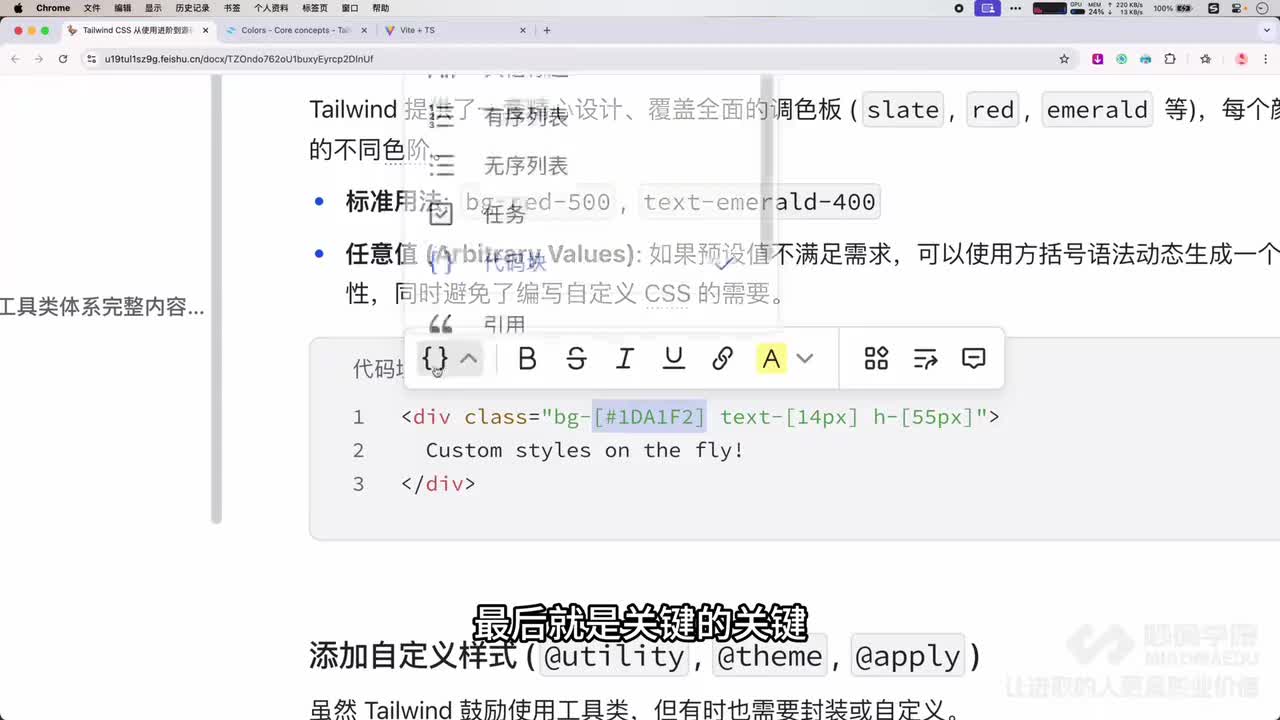Reload the current page
1280x720 pixels.
pyautogui.click(x=63, y=59)
